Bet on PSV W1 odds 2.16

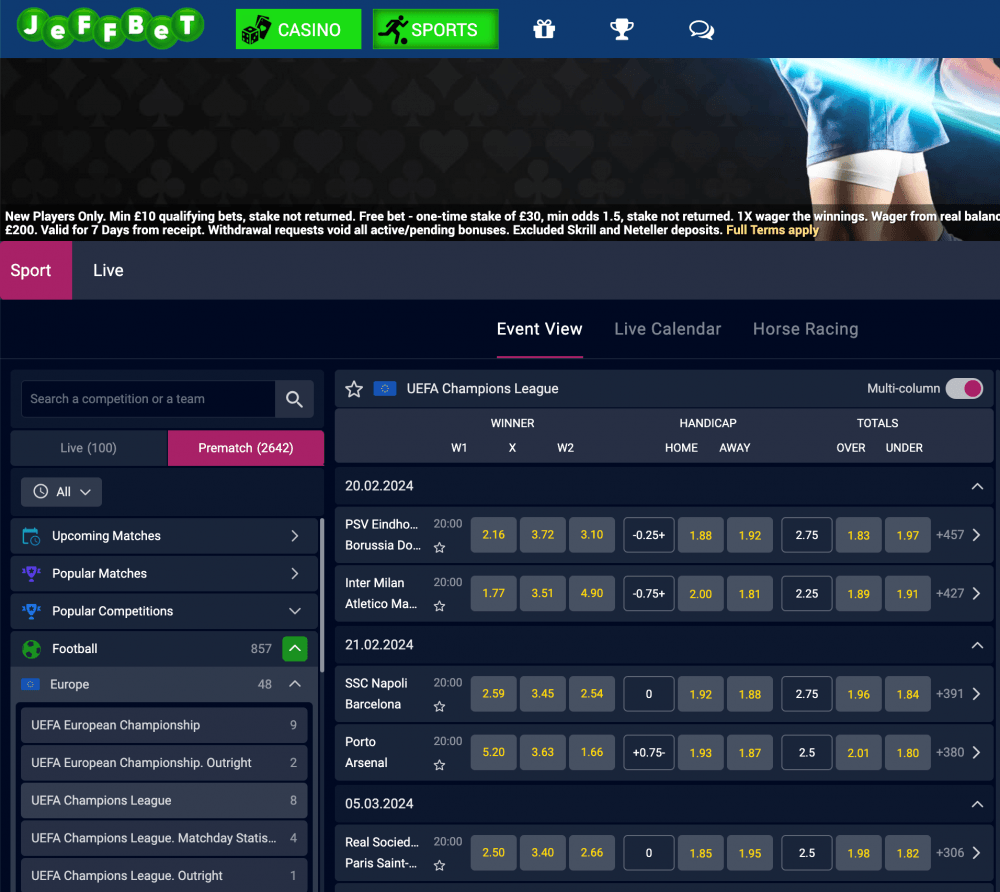494,535
